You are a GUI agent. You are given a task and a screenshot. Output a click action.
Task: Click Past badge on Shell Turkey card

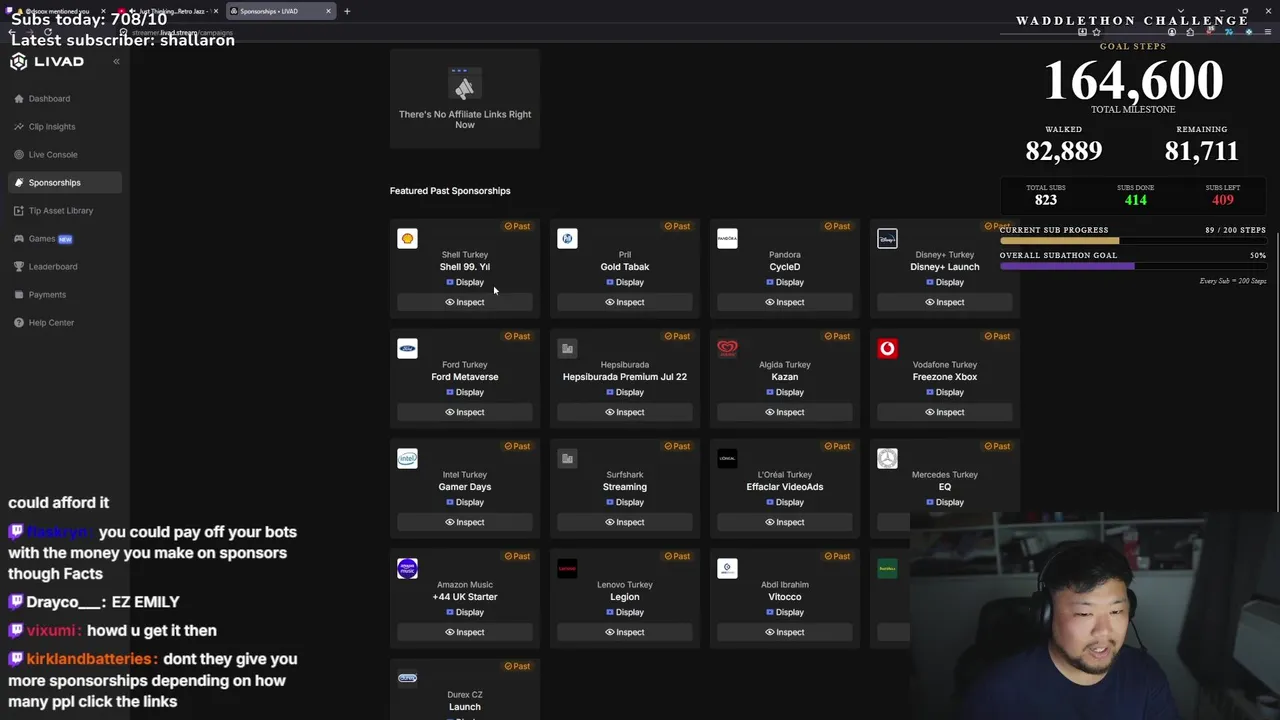click(517, 226)
